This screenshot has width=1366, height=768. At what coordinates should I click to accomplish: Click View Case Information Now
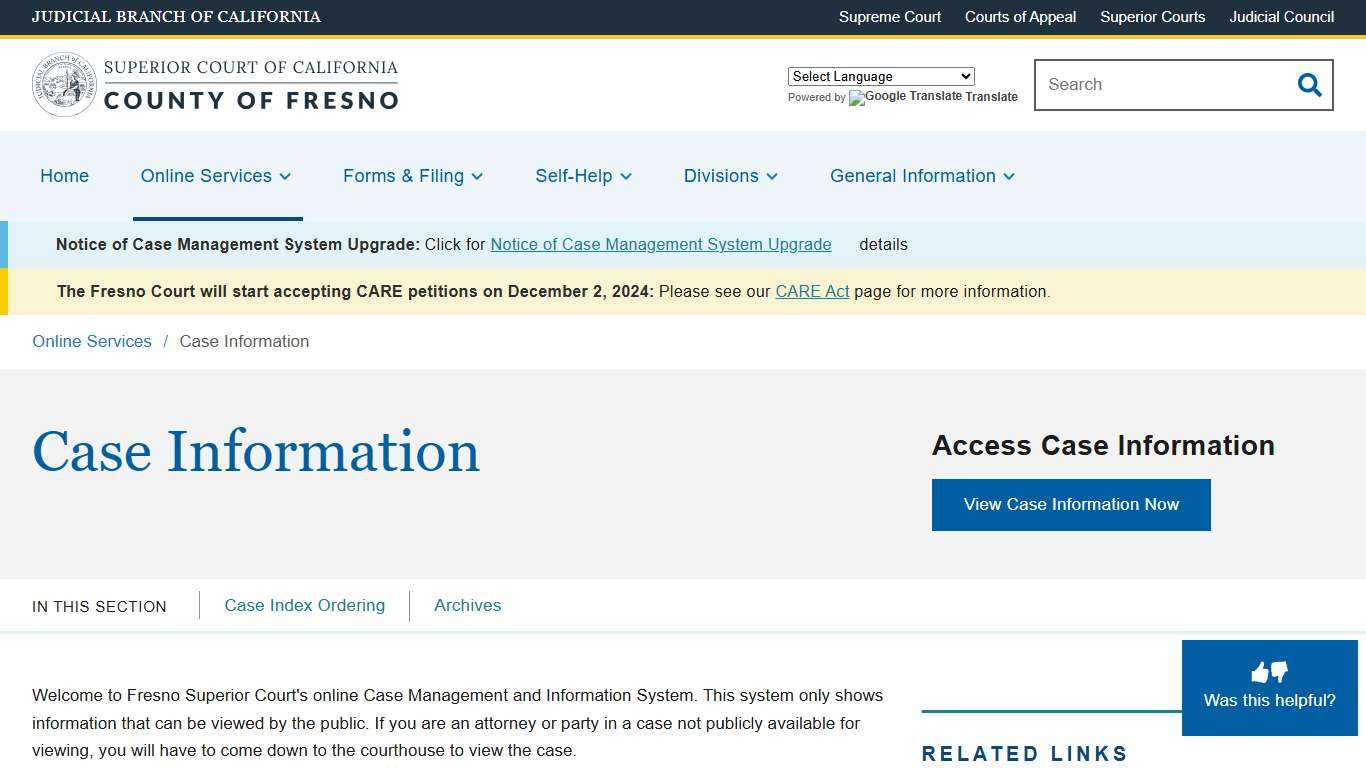click(1071, 504)
